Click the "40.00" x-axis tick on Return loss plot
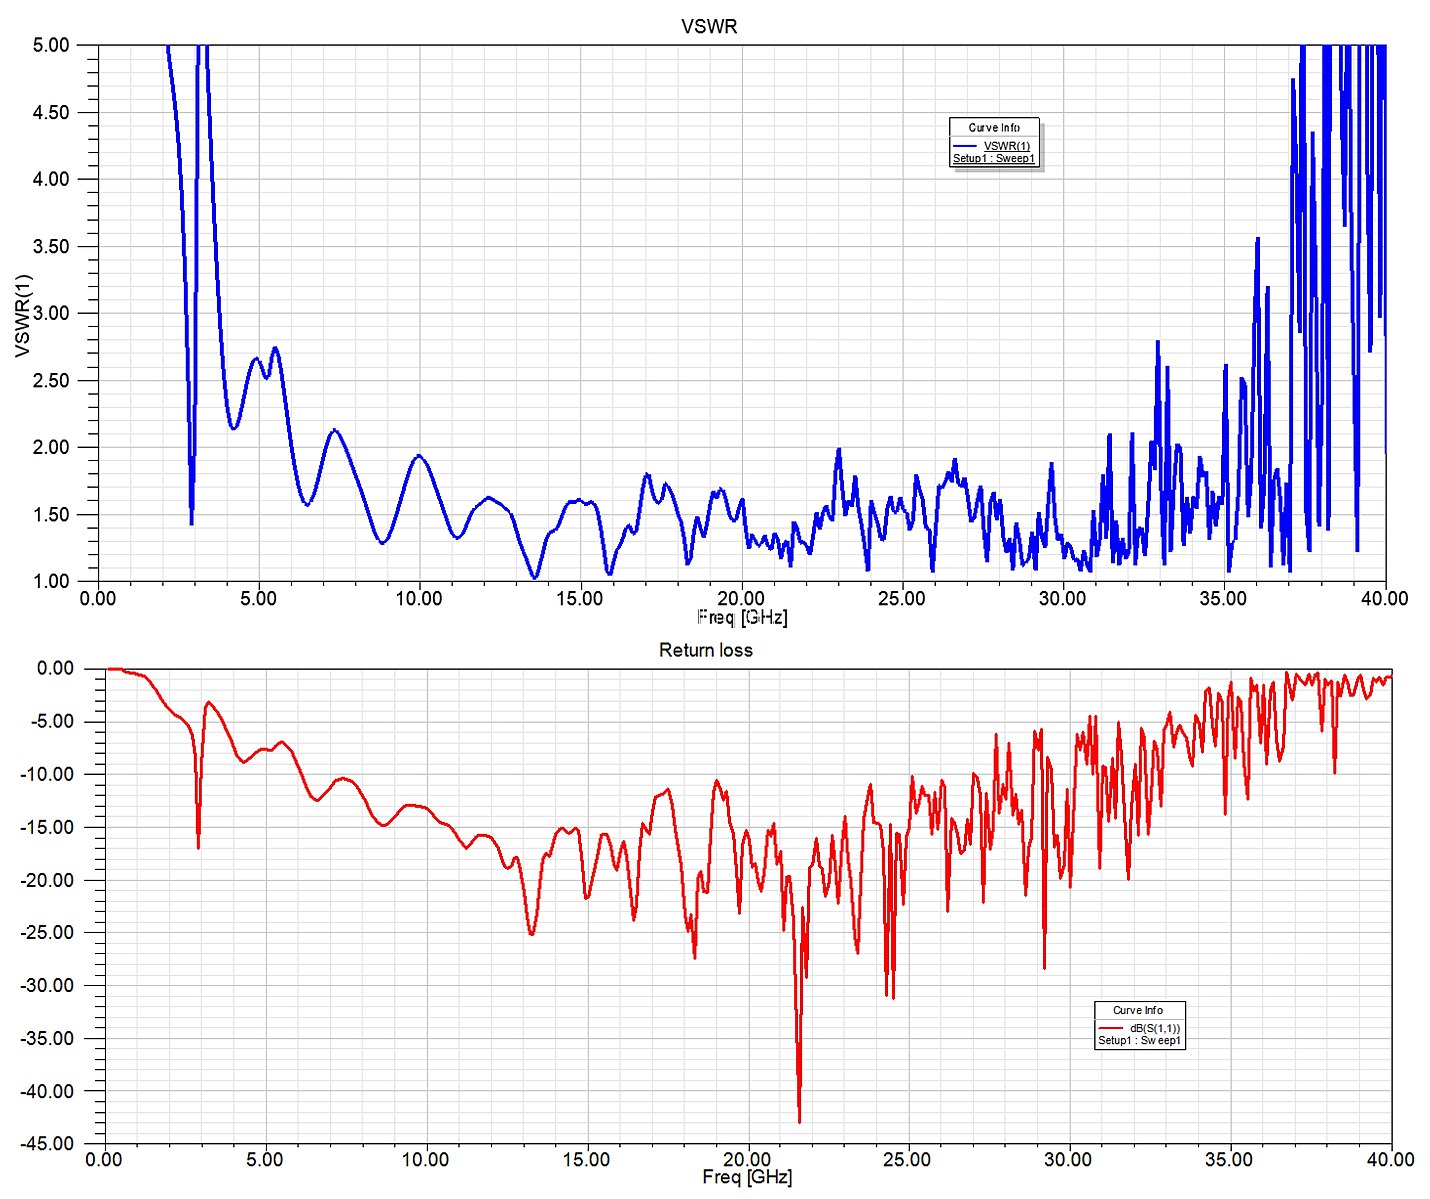This screenshot has width=1430, height=1199. click(x=1391, y=1160)
